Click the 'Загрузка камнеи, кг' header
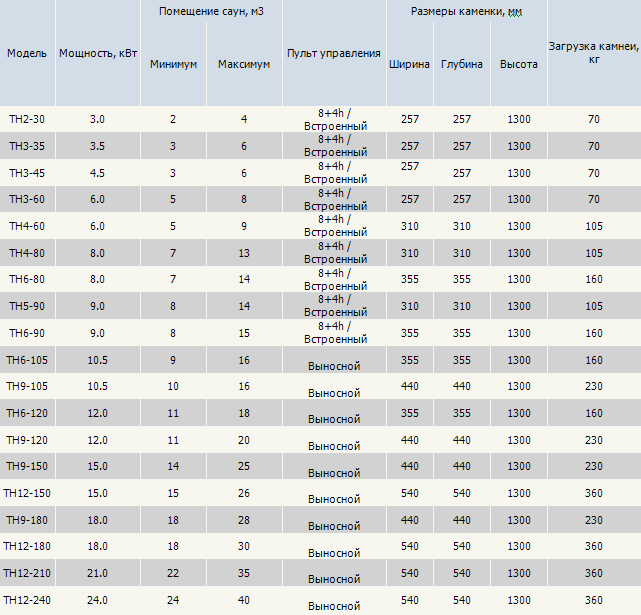The height and width of the screenshot is (615, 641). 594,53
